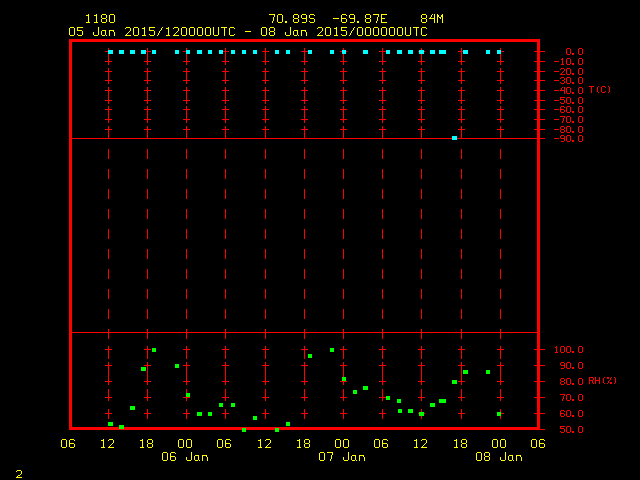Click the "100.0" humidity tick label
The width and height of the screenshot is (640, 480).
pos(570,350)
